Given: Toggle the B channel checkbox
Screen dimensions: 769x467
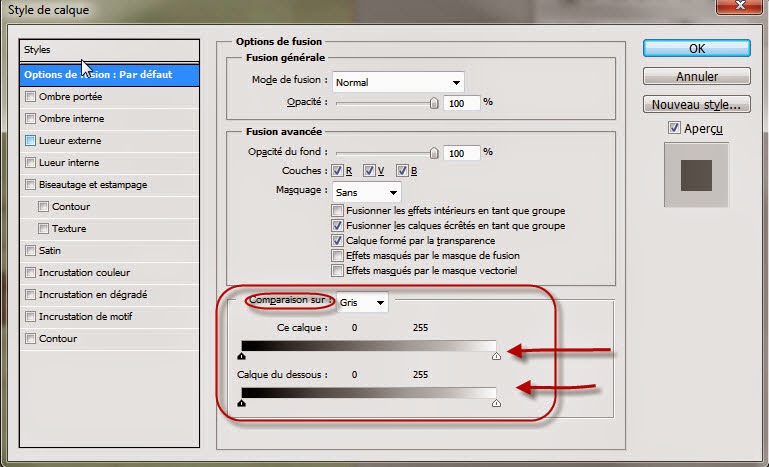Looking at the screenshot, I should click(402, 171).
